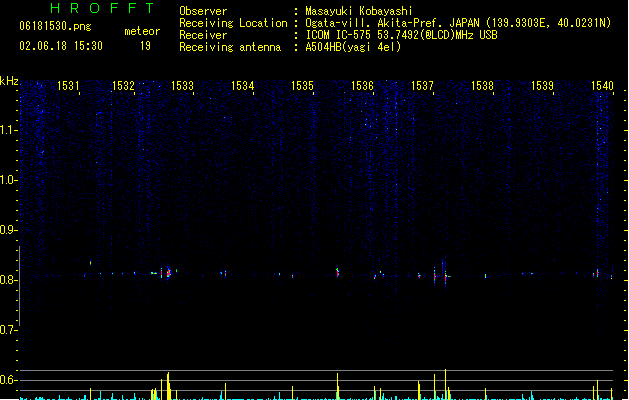Click the 1537 time marker
Viewport: 629px width, 400px height.
pyautogui.click(x=423, y=86)
